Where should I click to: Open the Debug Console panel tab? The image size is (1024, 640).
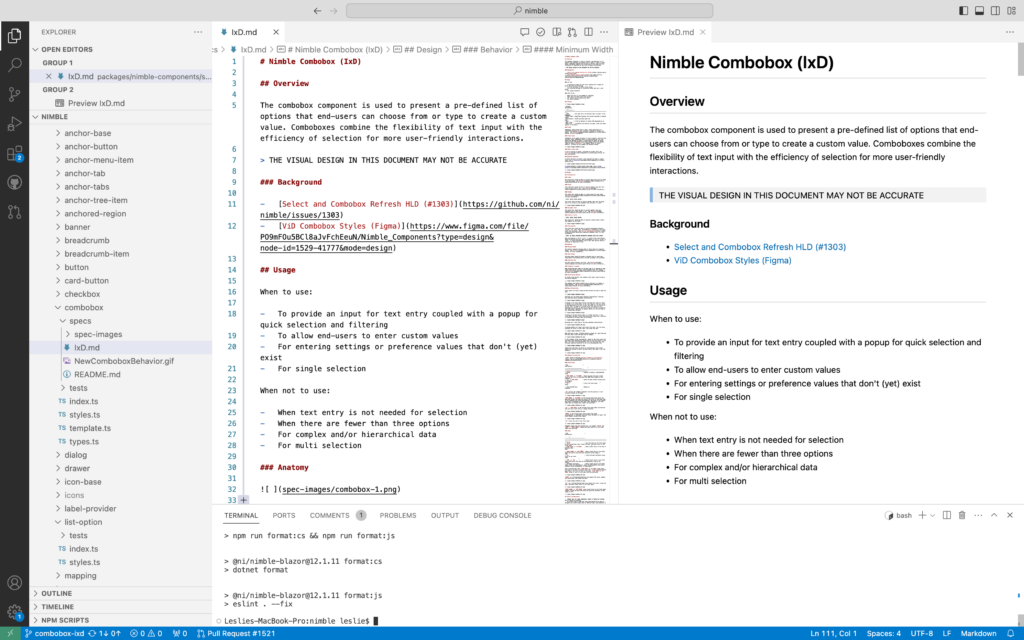pyautogui.click(x=502, y=515)
